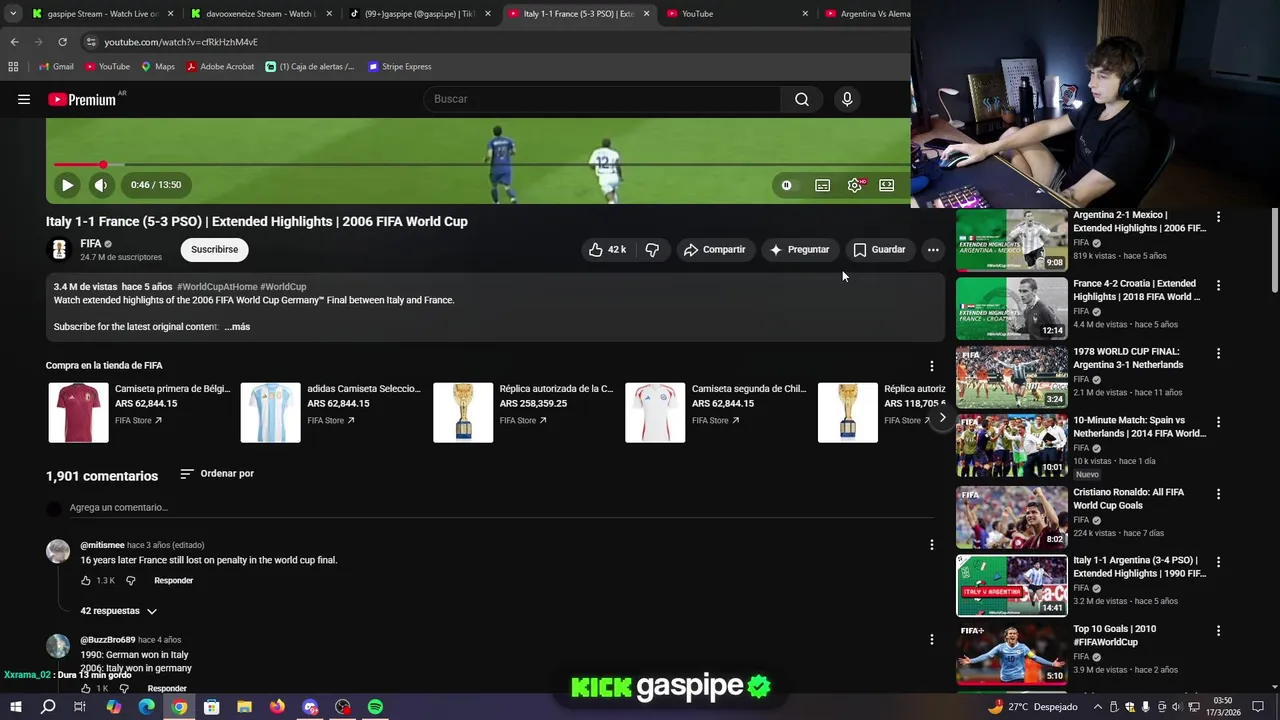1280x720 pixels.
Task: Expand description with ...más
Action: tap(237, 327)
